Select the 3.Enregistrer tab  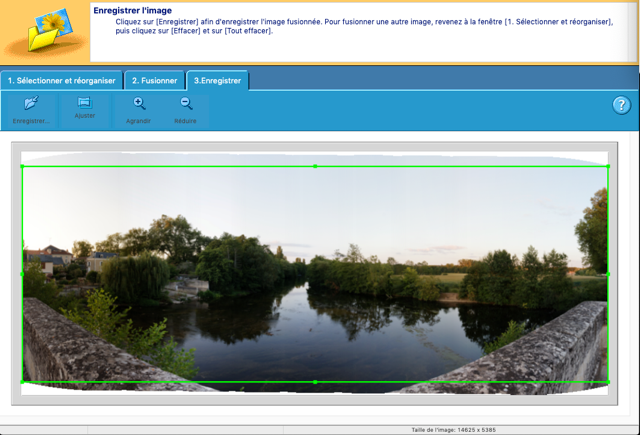[217, 80]
